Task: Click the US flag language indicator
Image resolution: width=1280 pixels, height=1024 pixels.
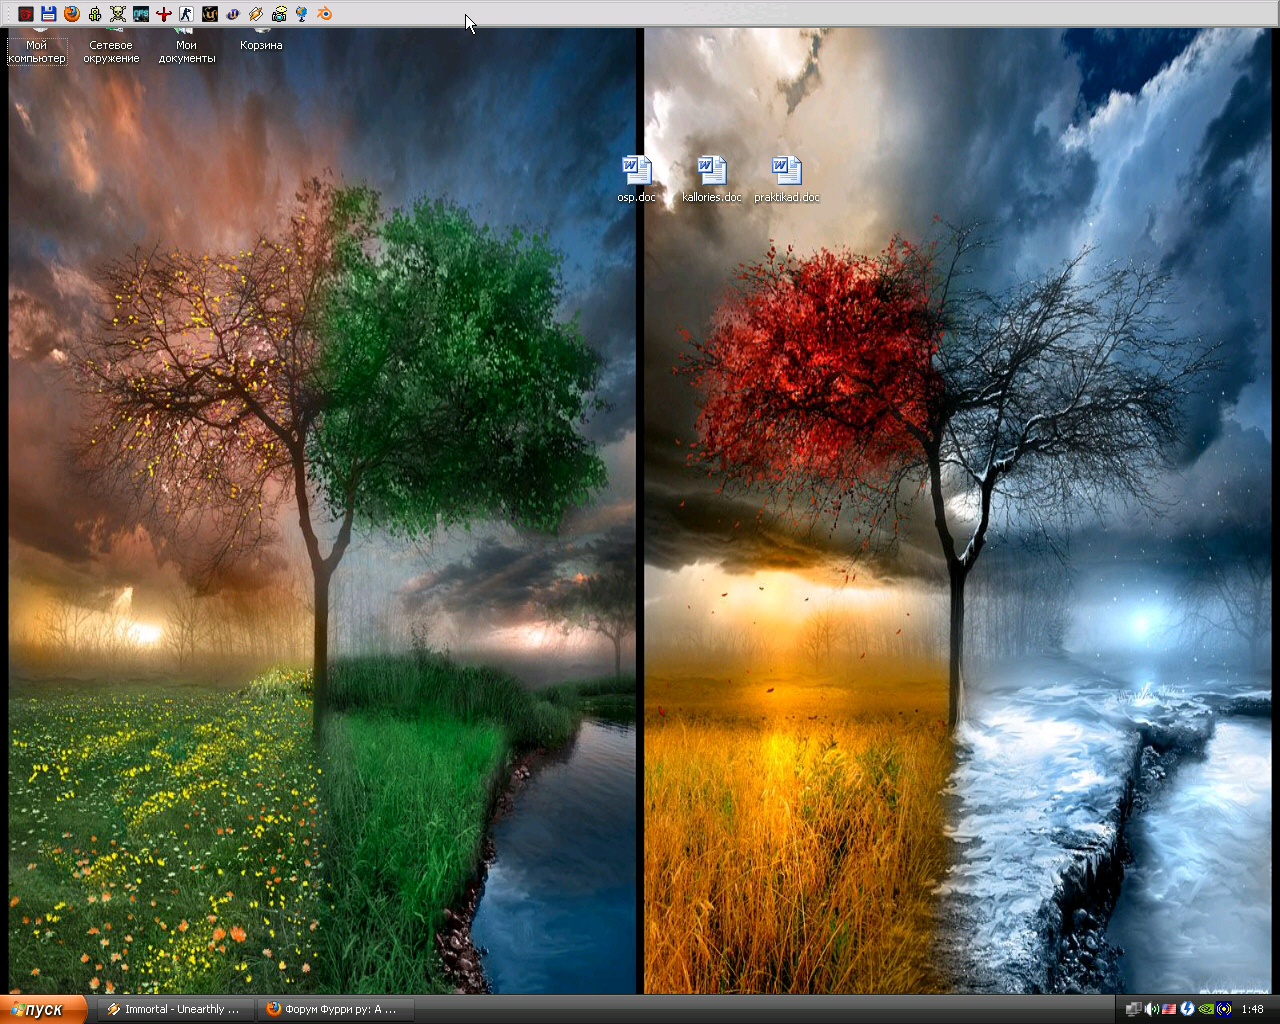Action: [x=1169, y=1009]
